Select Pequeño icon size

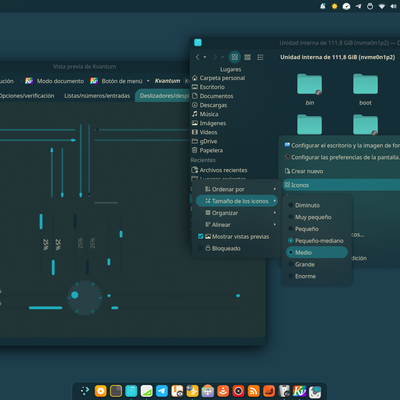point(317,229)
